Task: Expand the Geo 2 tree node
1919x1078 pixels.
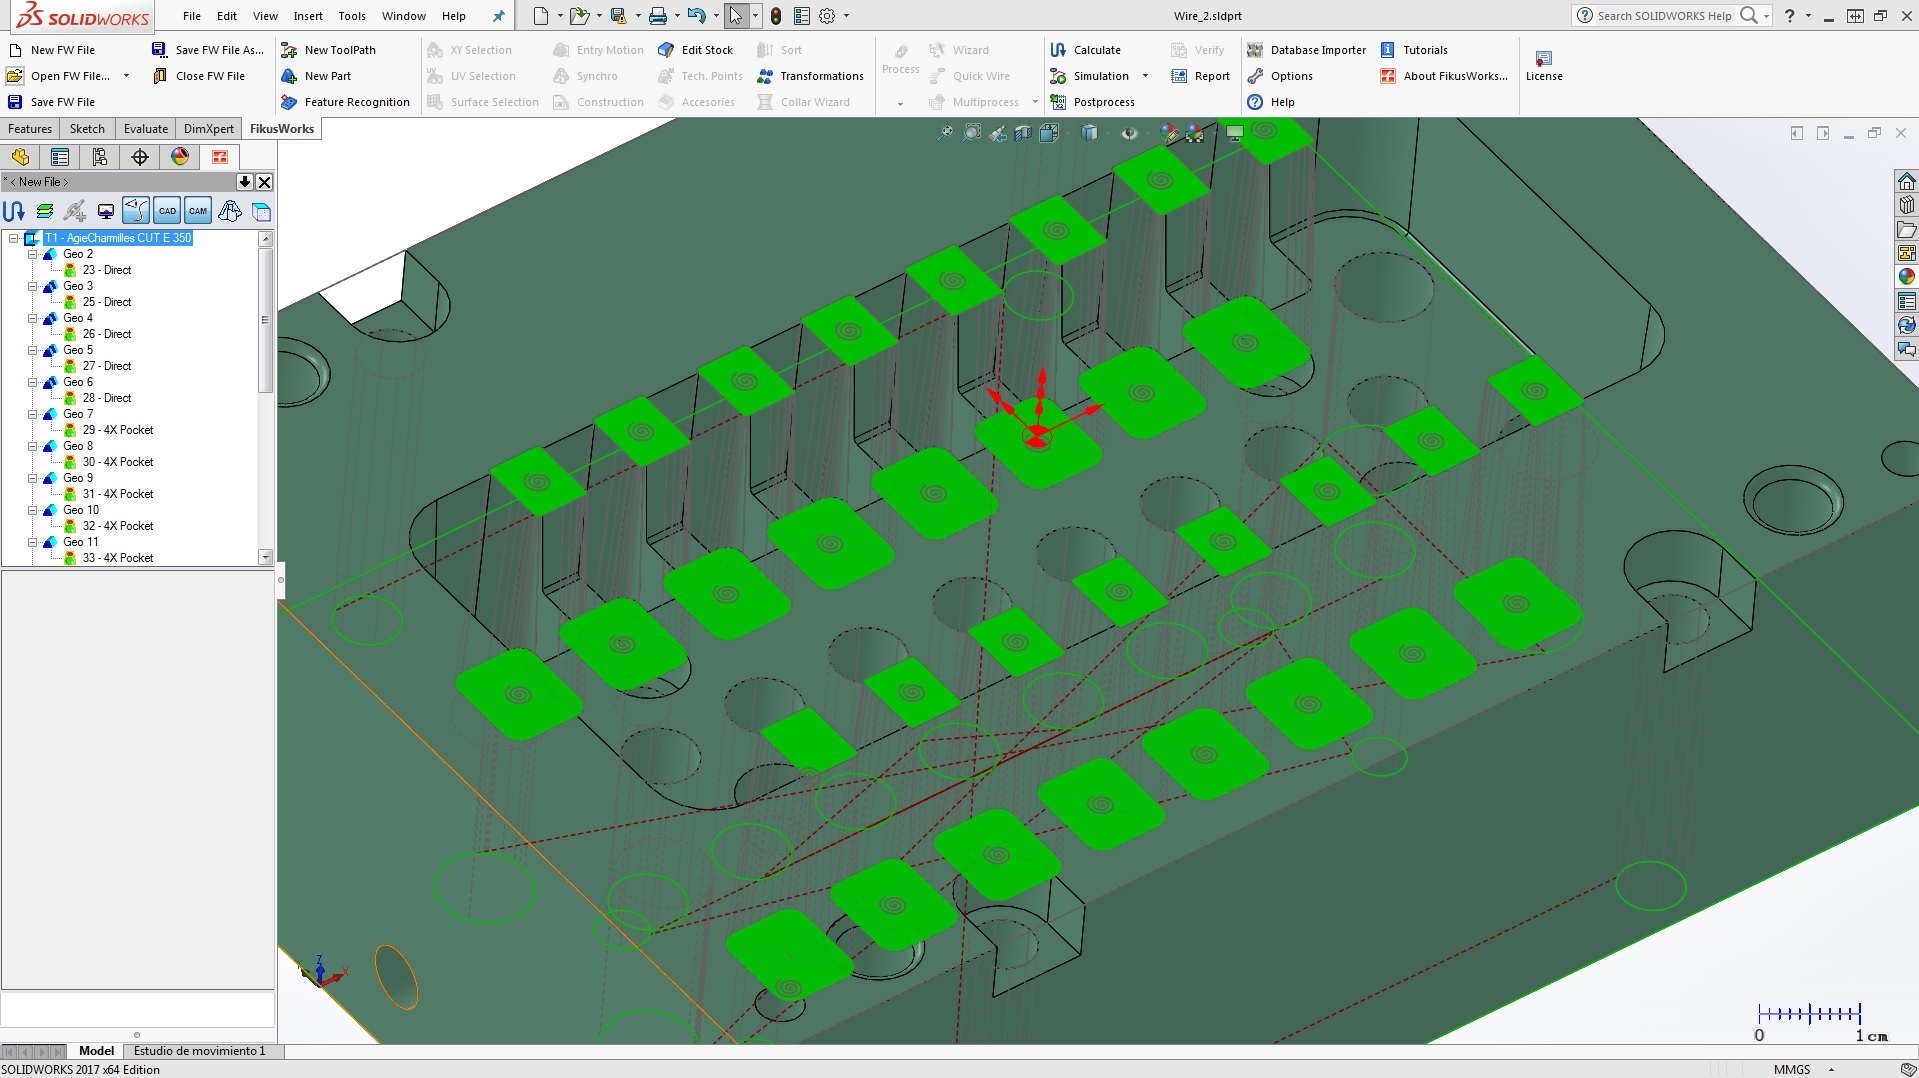Action: [33, 254]
